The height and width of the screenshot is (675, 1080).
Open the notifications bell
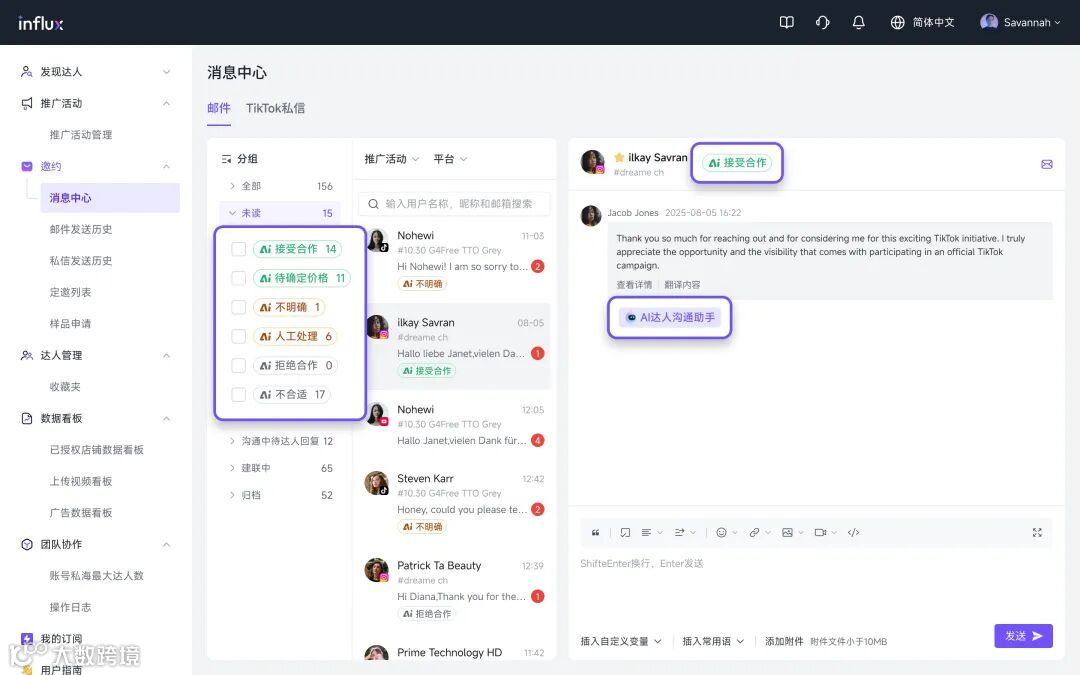click(858, 22)
